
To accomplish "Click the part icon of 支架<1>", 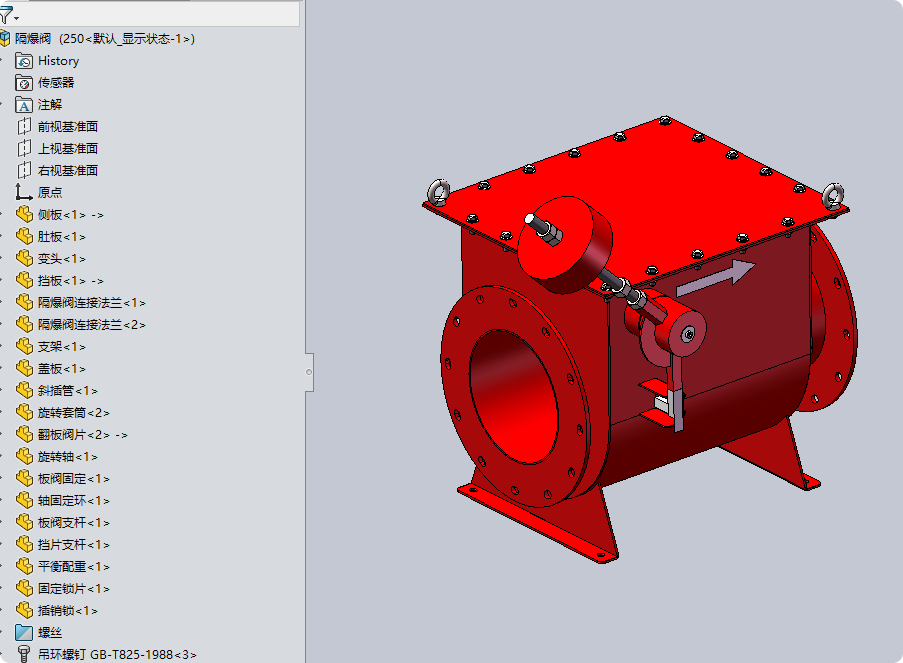I will [24, 346].
